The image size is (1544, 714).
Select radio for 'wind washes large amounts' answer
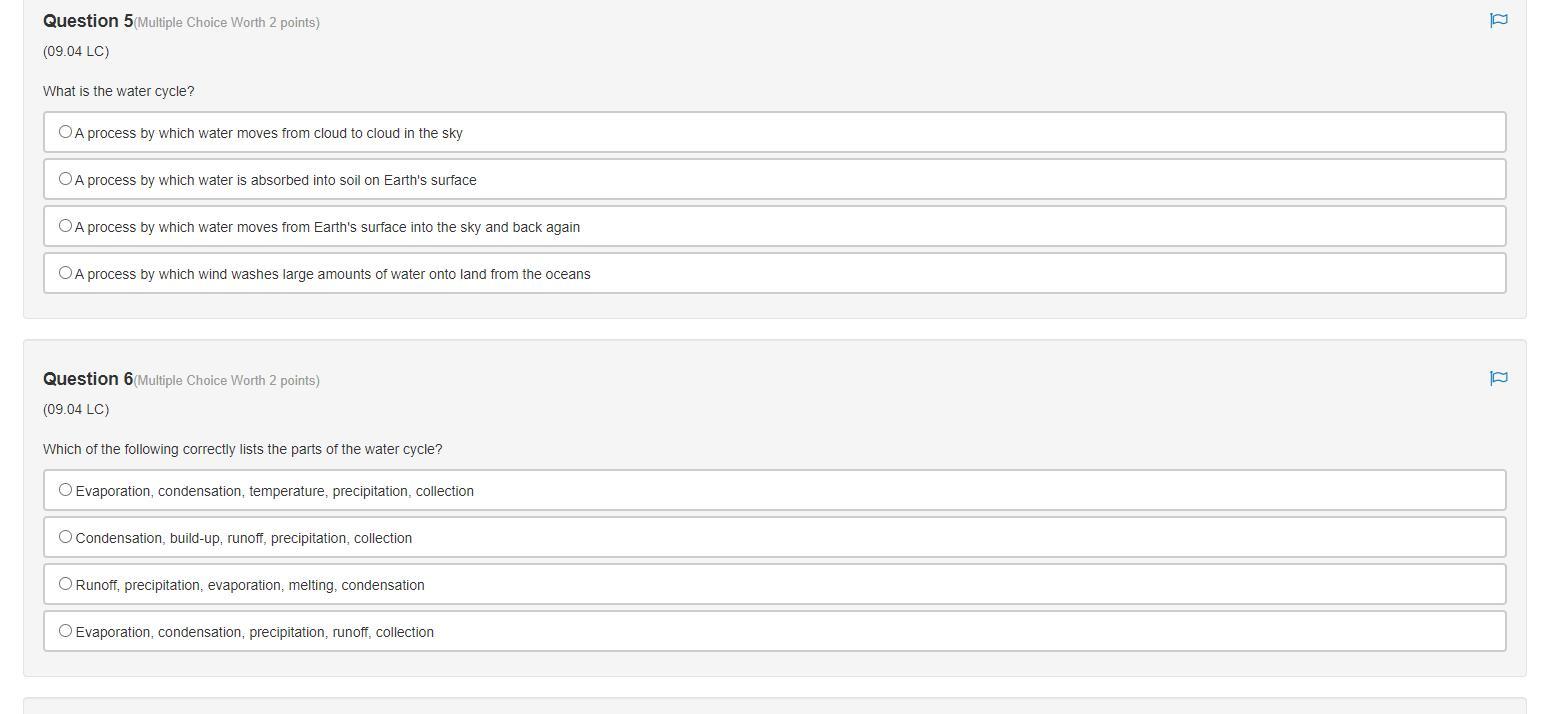tap(65, 273)
